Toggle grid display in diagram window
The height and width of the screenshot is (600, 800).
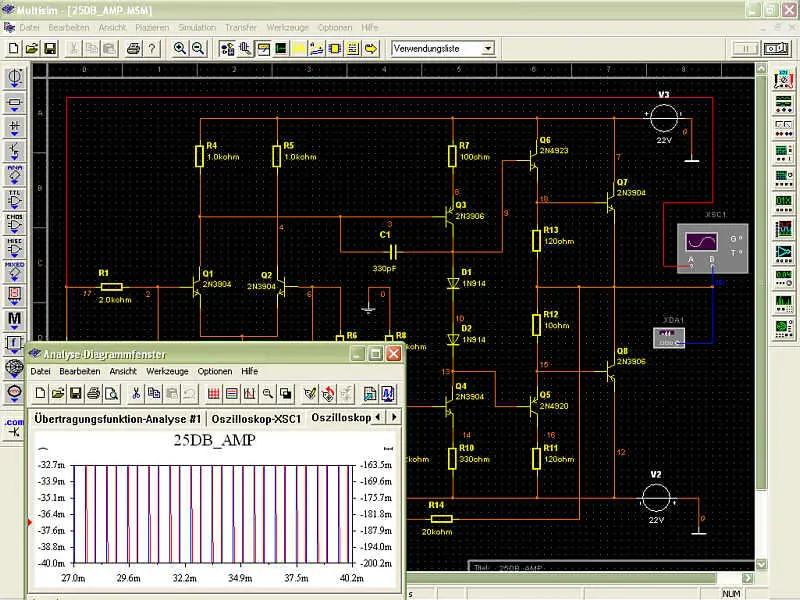(x=213, y=393)
